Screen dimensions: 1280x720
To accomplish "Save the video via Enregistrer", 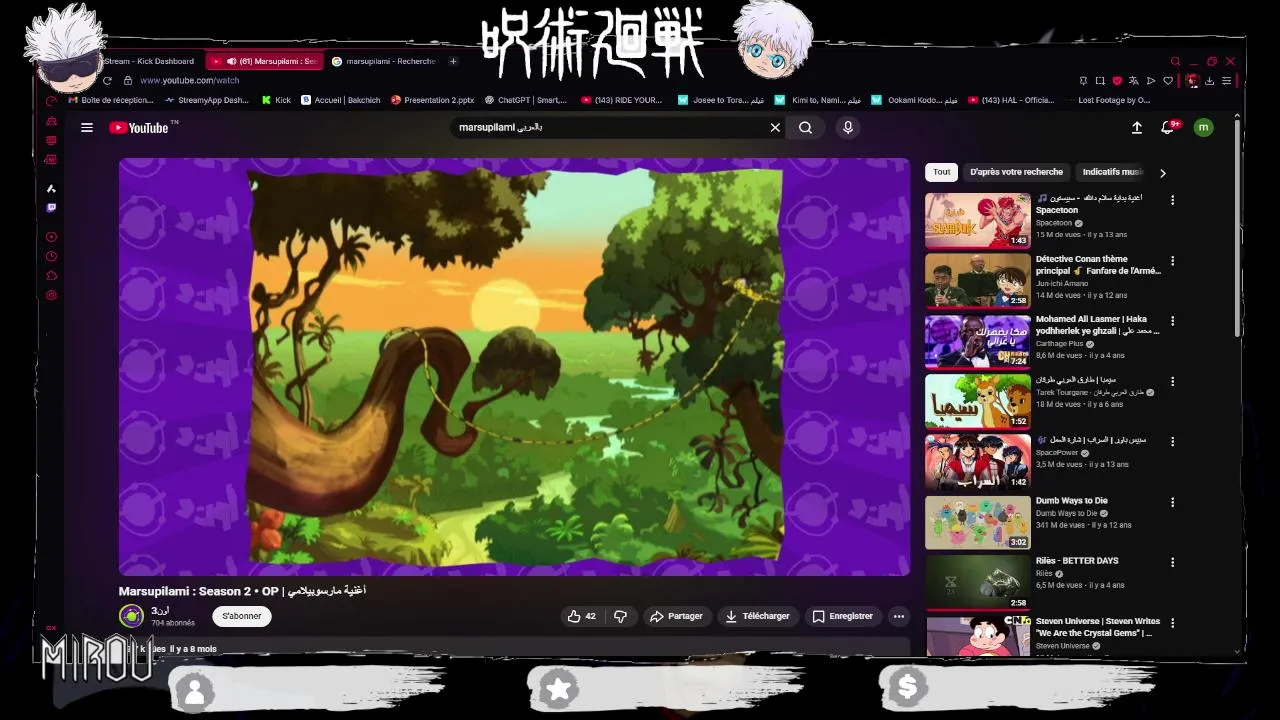I will click(x=843, y=616).
